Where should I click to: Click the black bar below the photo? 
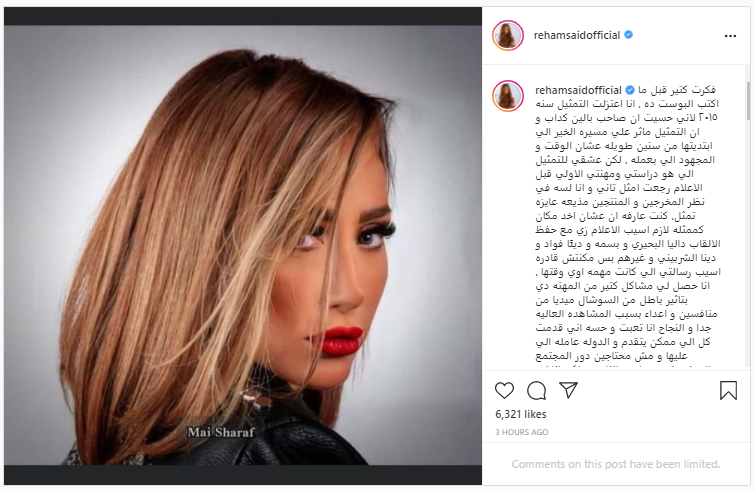click(x=243, y=475)
